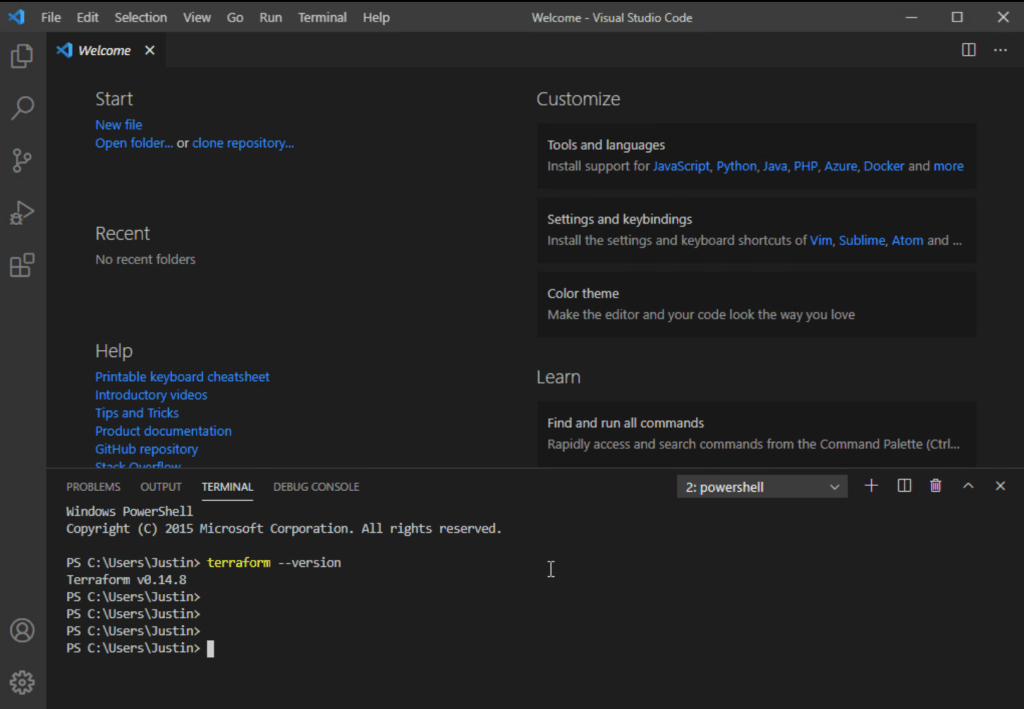Click the Accounts icon in activity bar

click(22, 631)
